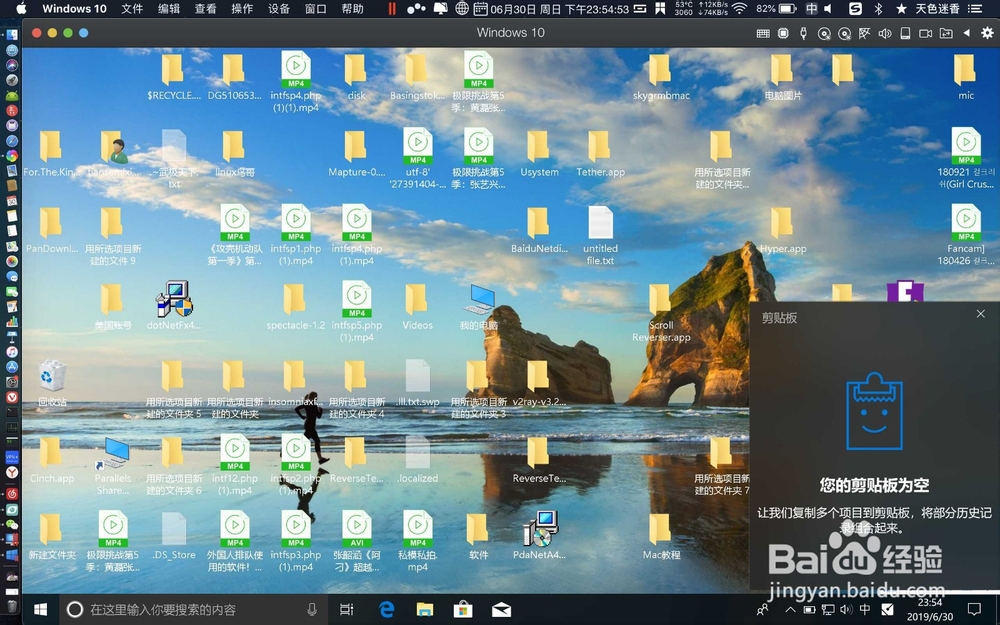Click the Wi-Fi icon in macOS menu bar
This screenshot has width=1000, height=625.
739,9
